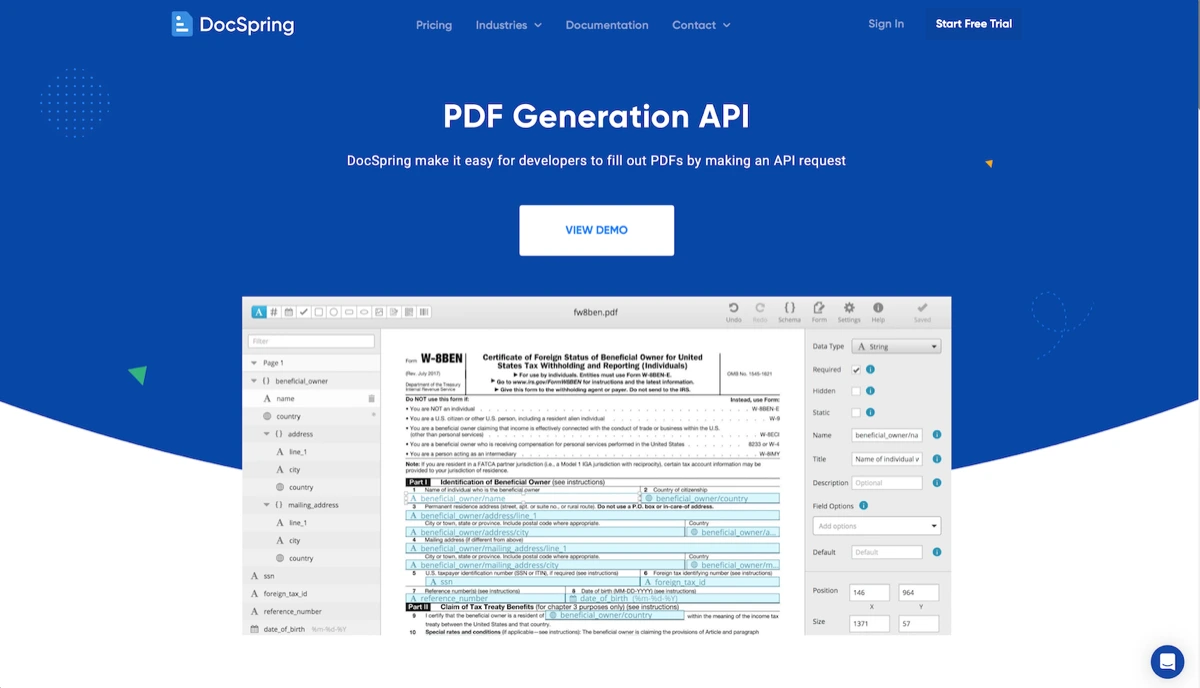This screenshot has width=1200, height=688.
Task: Open the Data Type String dropdown
Action: click(896, 347)
